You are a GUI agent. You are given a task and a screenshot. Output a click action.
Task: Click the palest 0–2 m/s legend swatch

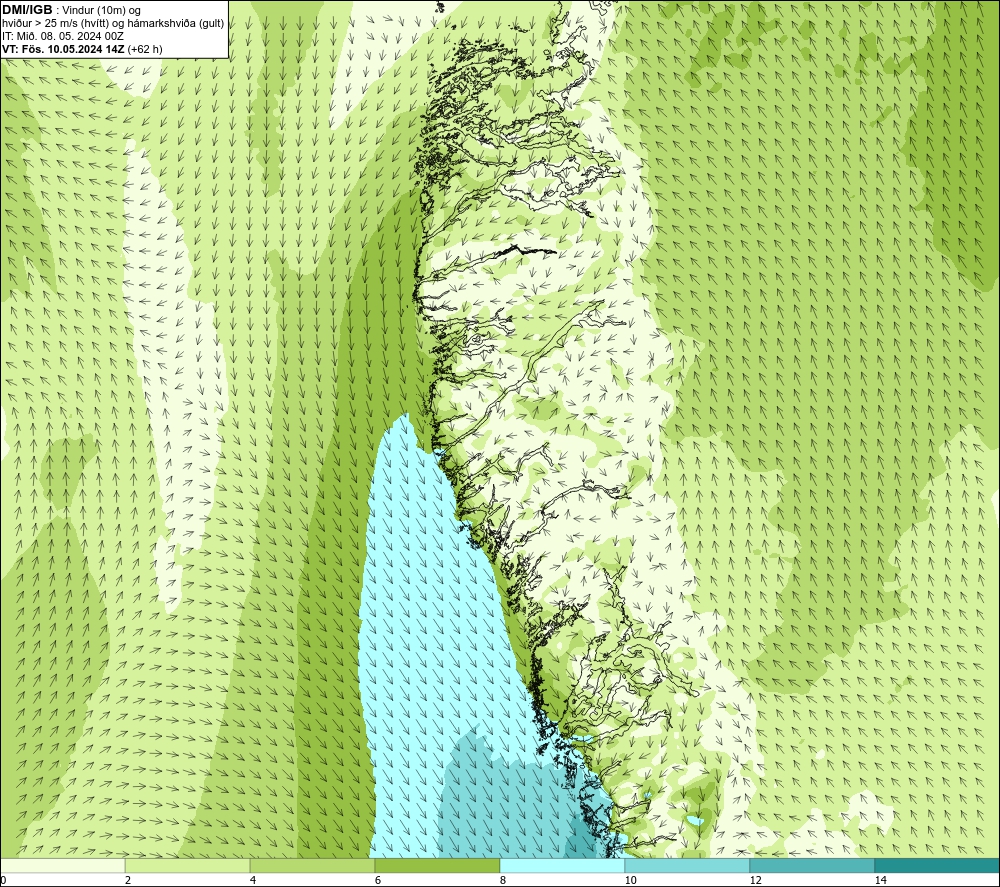point(62,866)
